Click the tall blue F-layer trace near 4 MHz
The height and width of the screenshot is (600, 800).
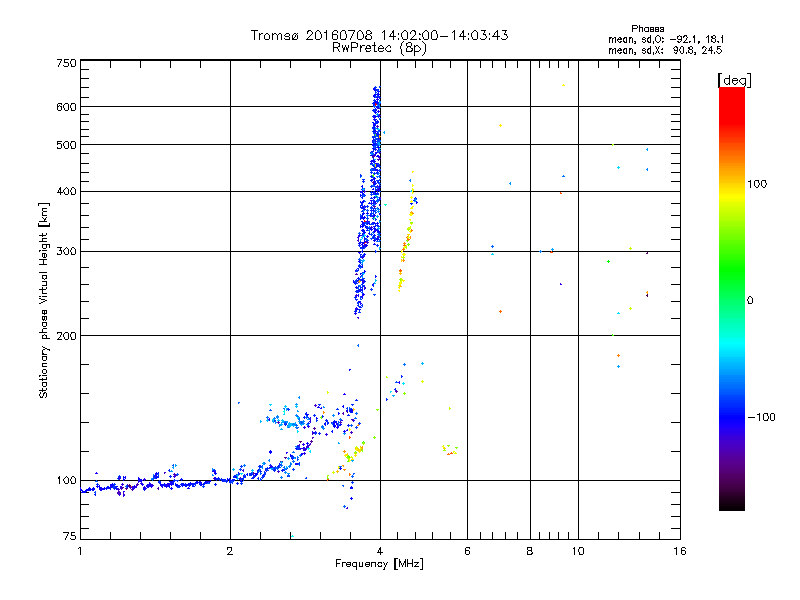coord(376,168)
